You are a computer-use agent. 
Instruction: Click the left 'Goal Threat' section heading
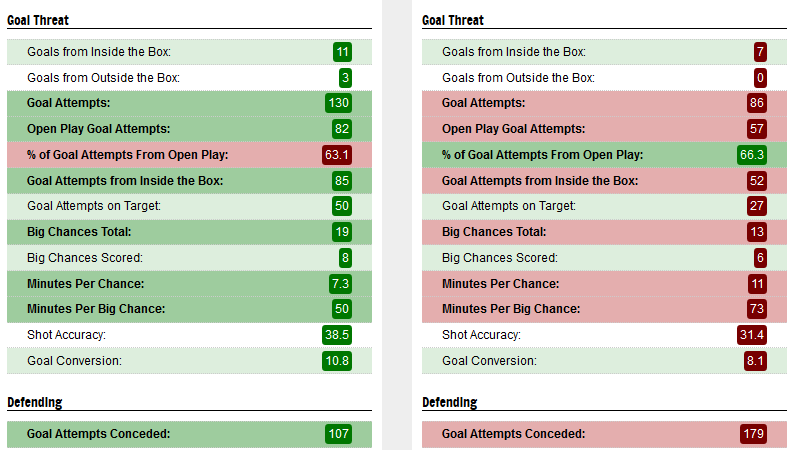(x=38, y=20)
